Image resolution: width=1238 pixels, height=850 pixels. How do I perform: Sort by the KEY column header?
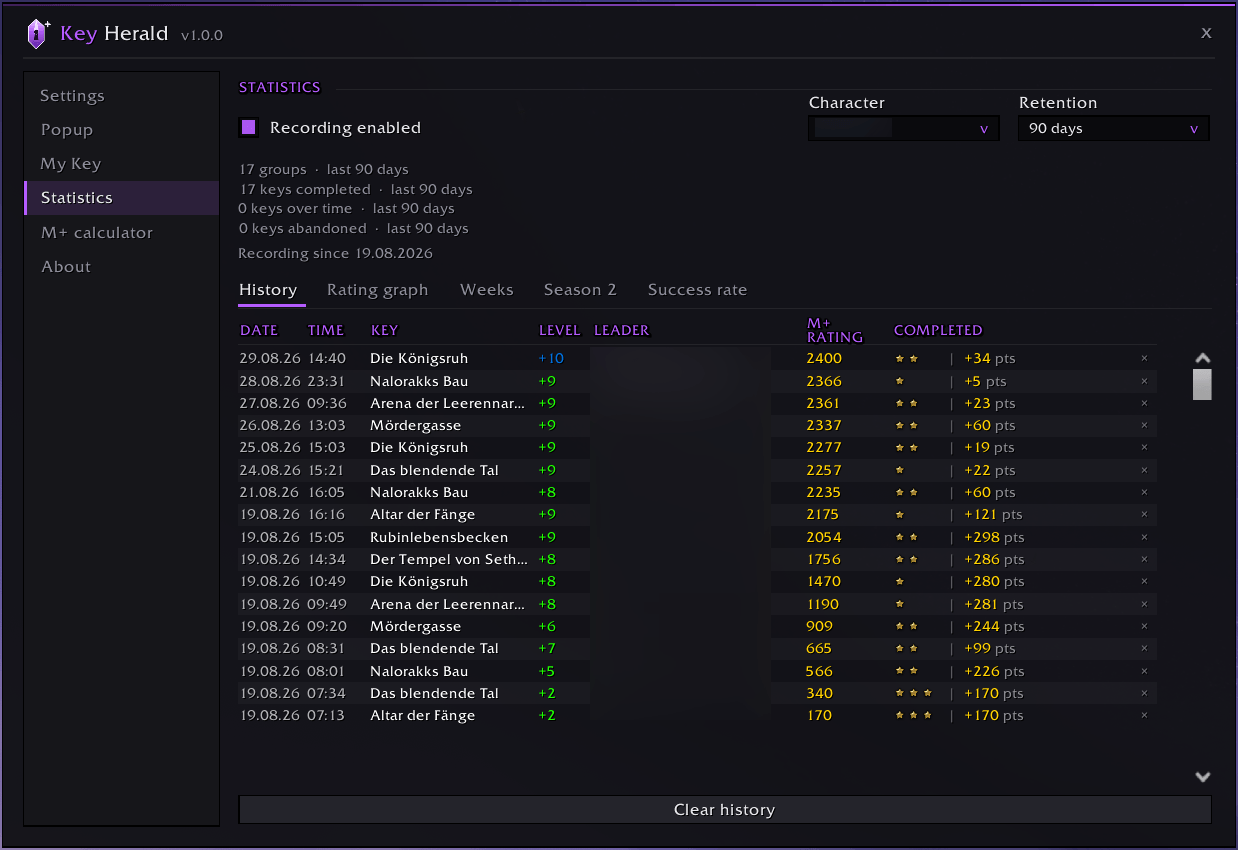coord(384,330)
